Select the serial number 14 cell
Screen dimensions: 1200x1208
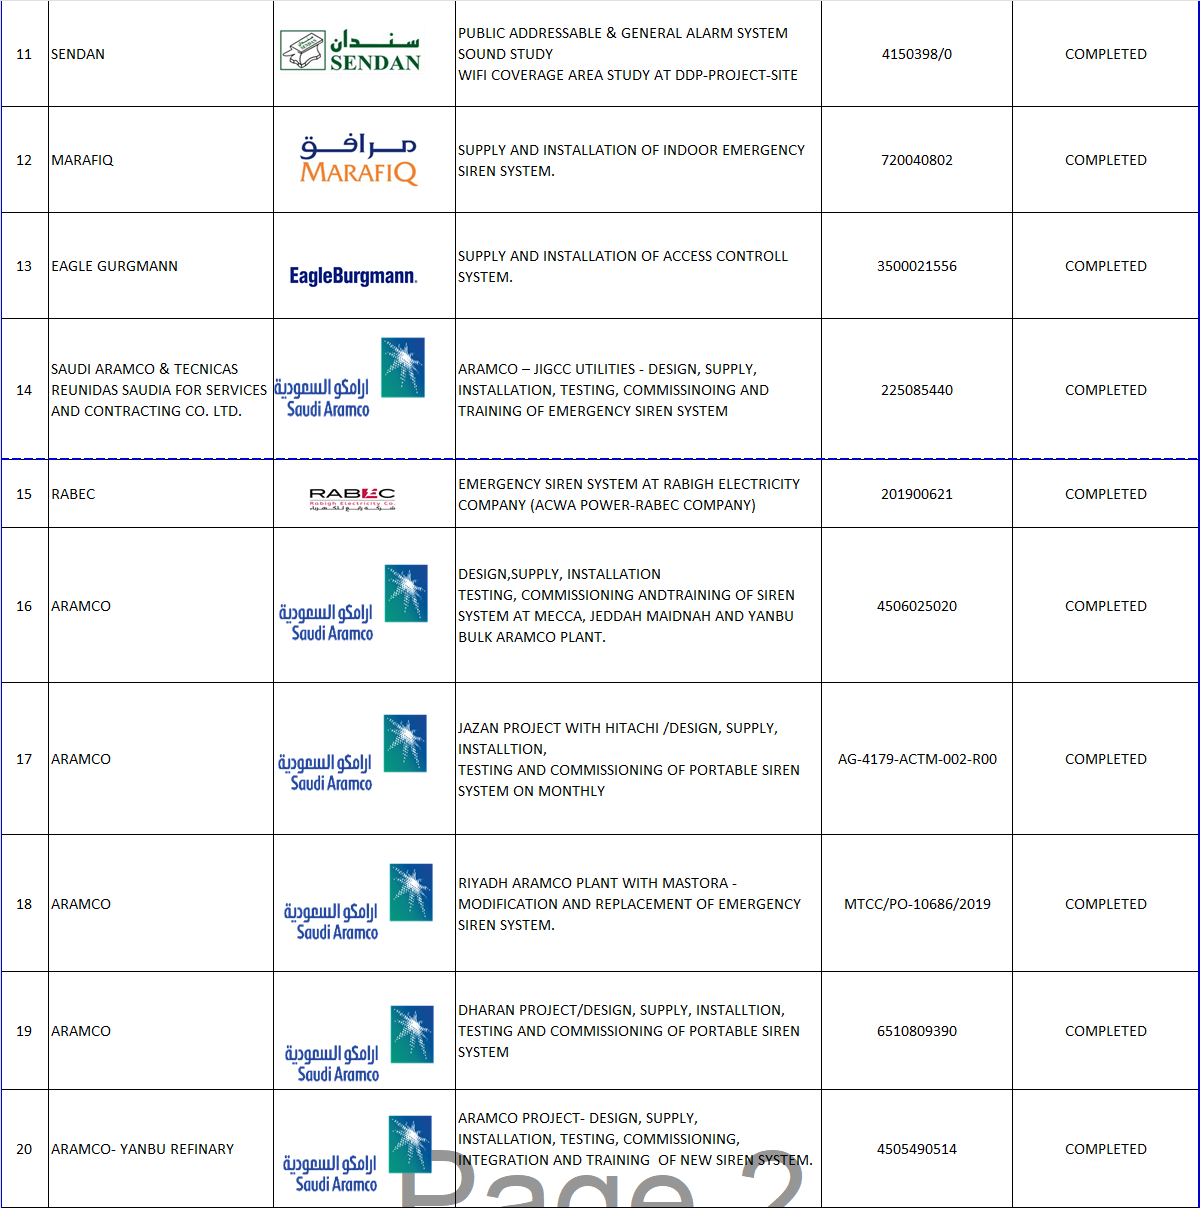(x=24, y=390)
